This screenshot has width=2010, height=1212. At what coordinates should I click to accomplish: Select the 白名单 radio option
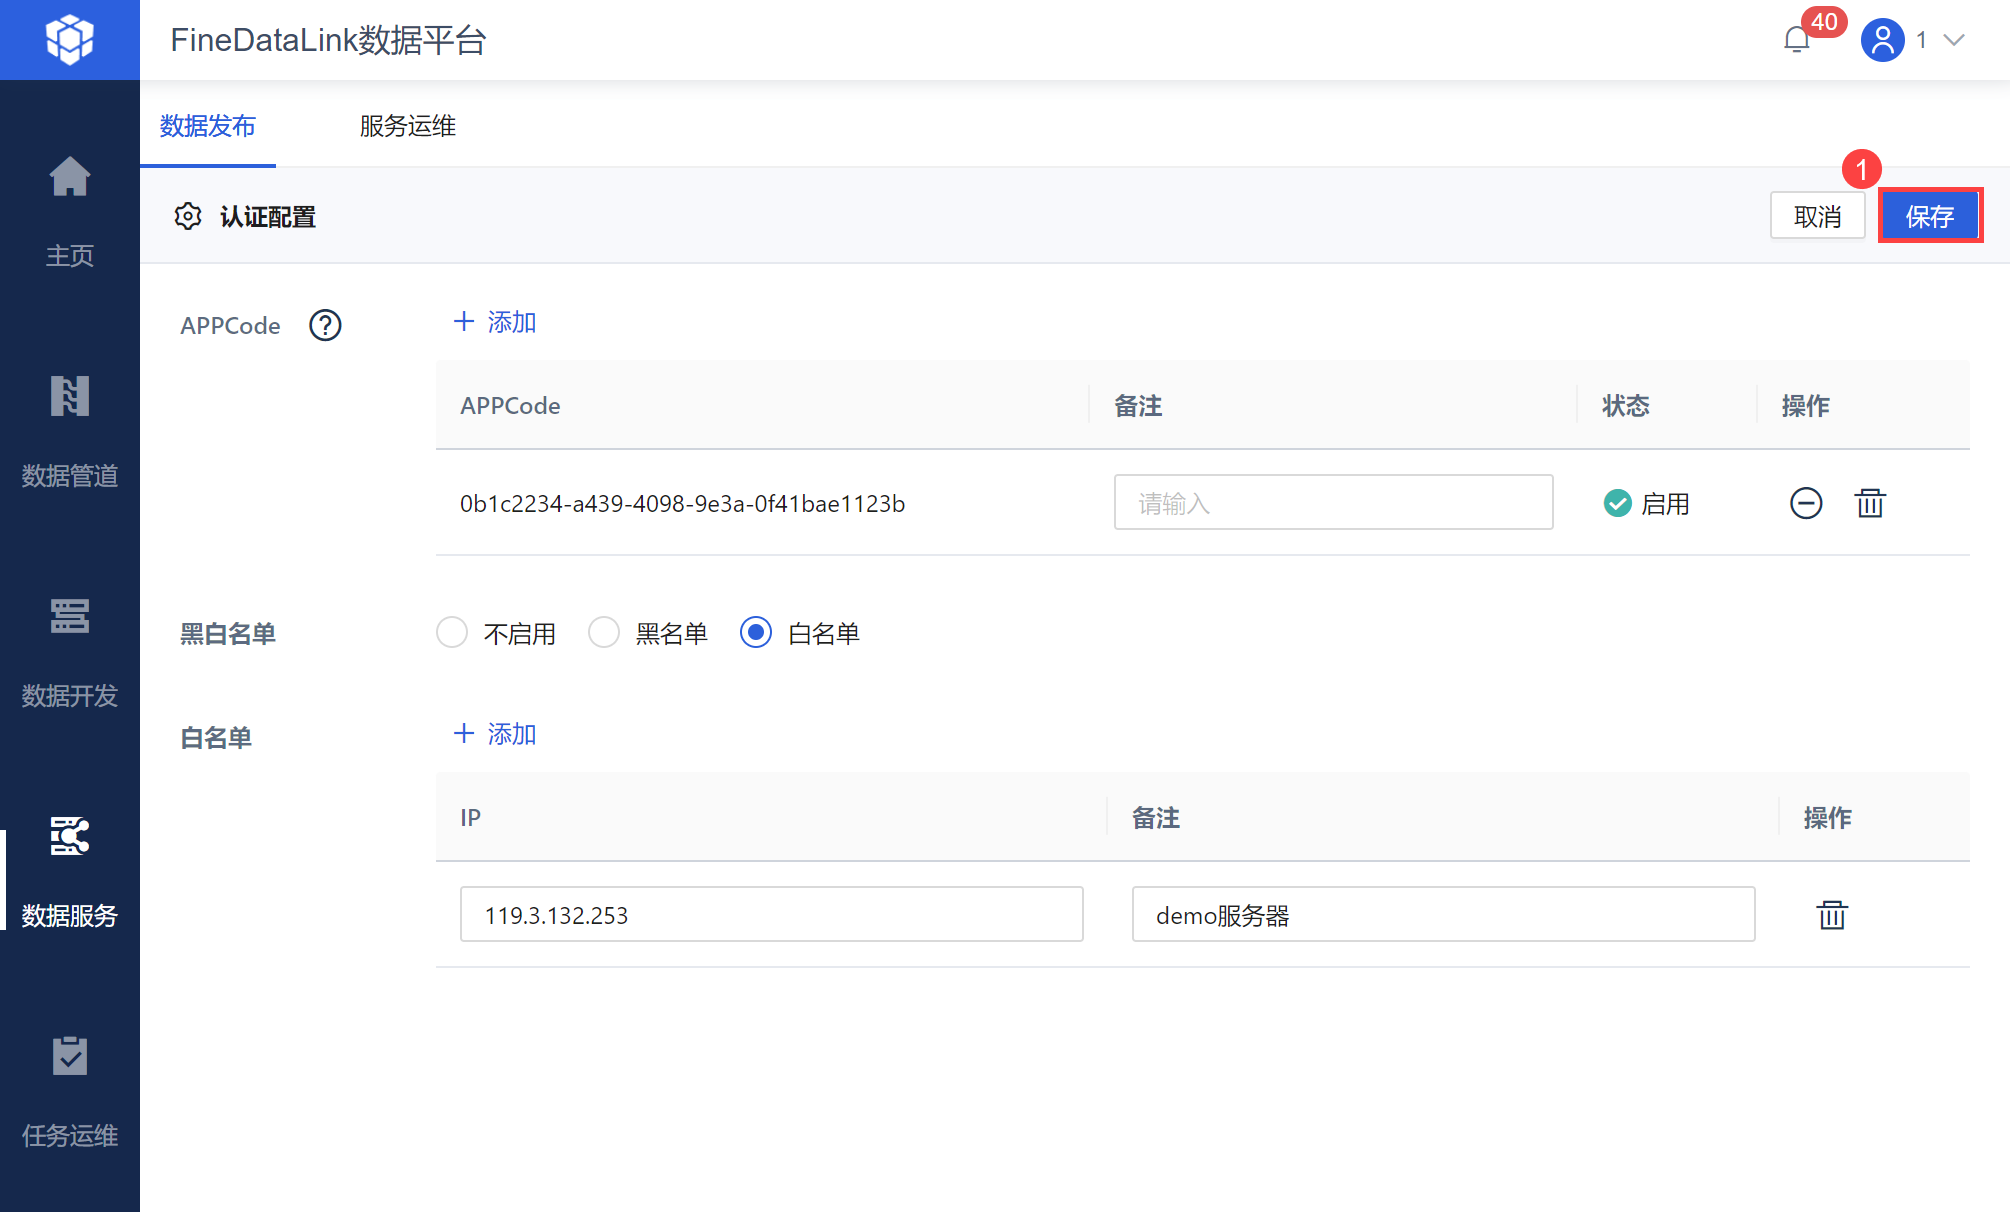[756, 633]
